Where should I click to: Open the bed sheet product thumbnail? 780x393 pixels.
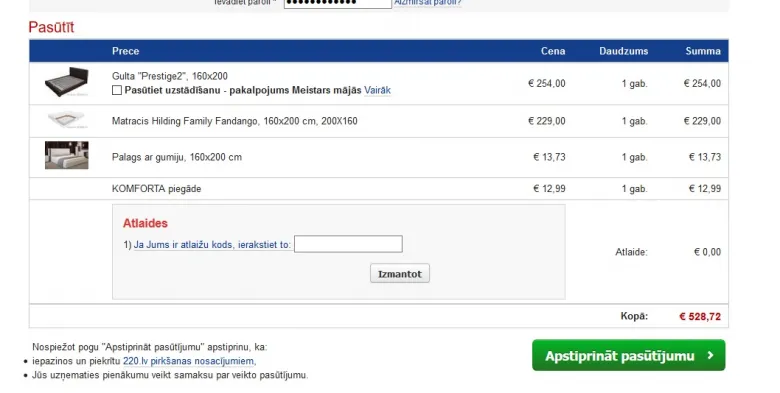[67, 155]
